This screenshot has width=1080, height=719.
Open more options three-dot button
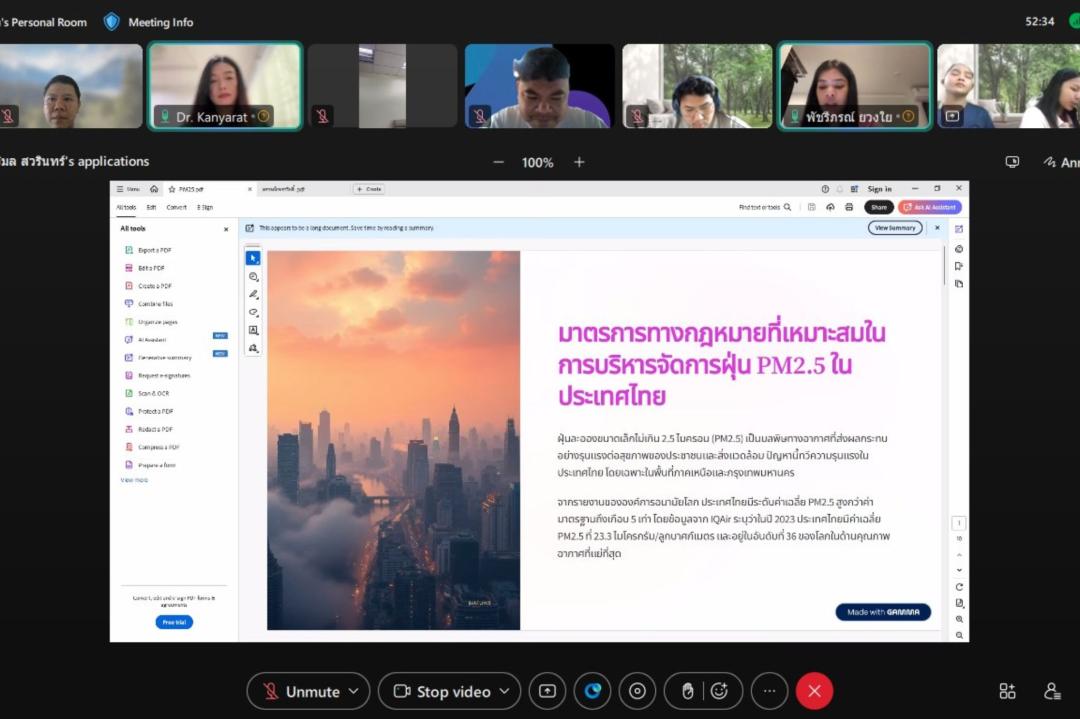769,691
